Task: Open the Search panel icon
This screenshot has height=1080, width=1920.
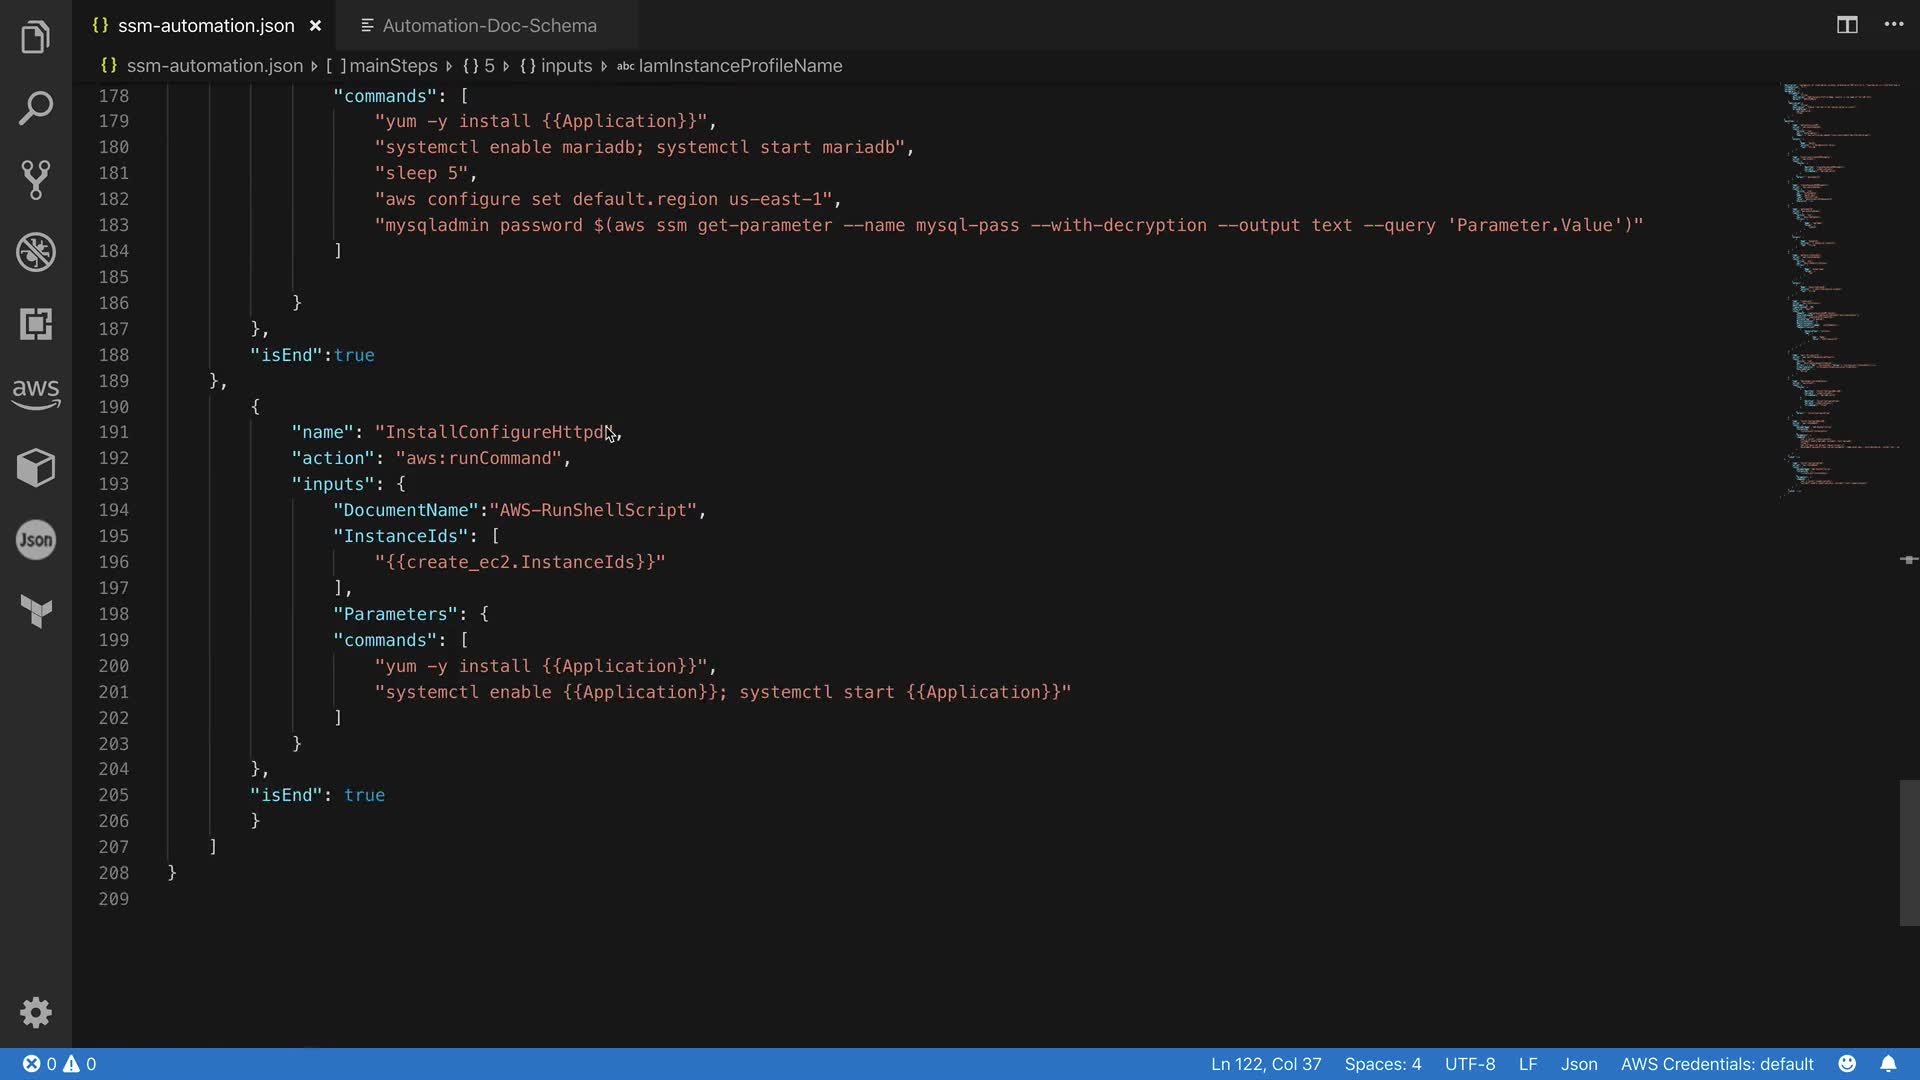Action: pyautogui.click(x=36, y=108)
